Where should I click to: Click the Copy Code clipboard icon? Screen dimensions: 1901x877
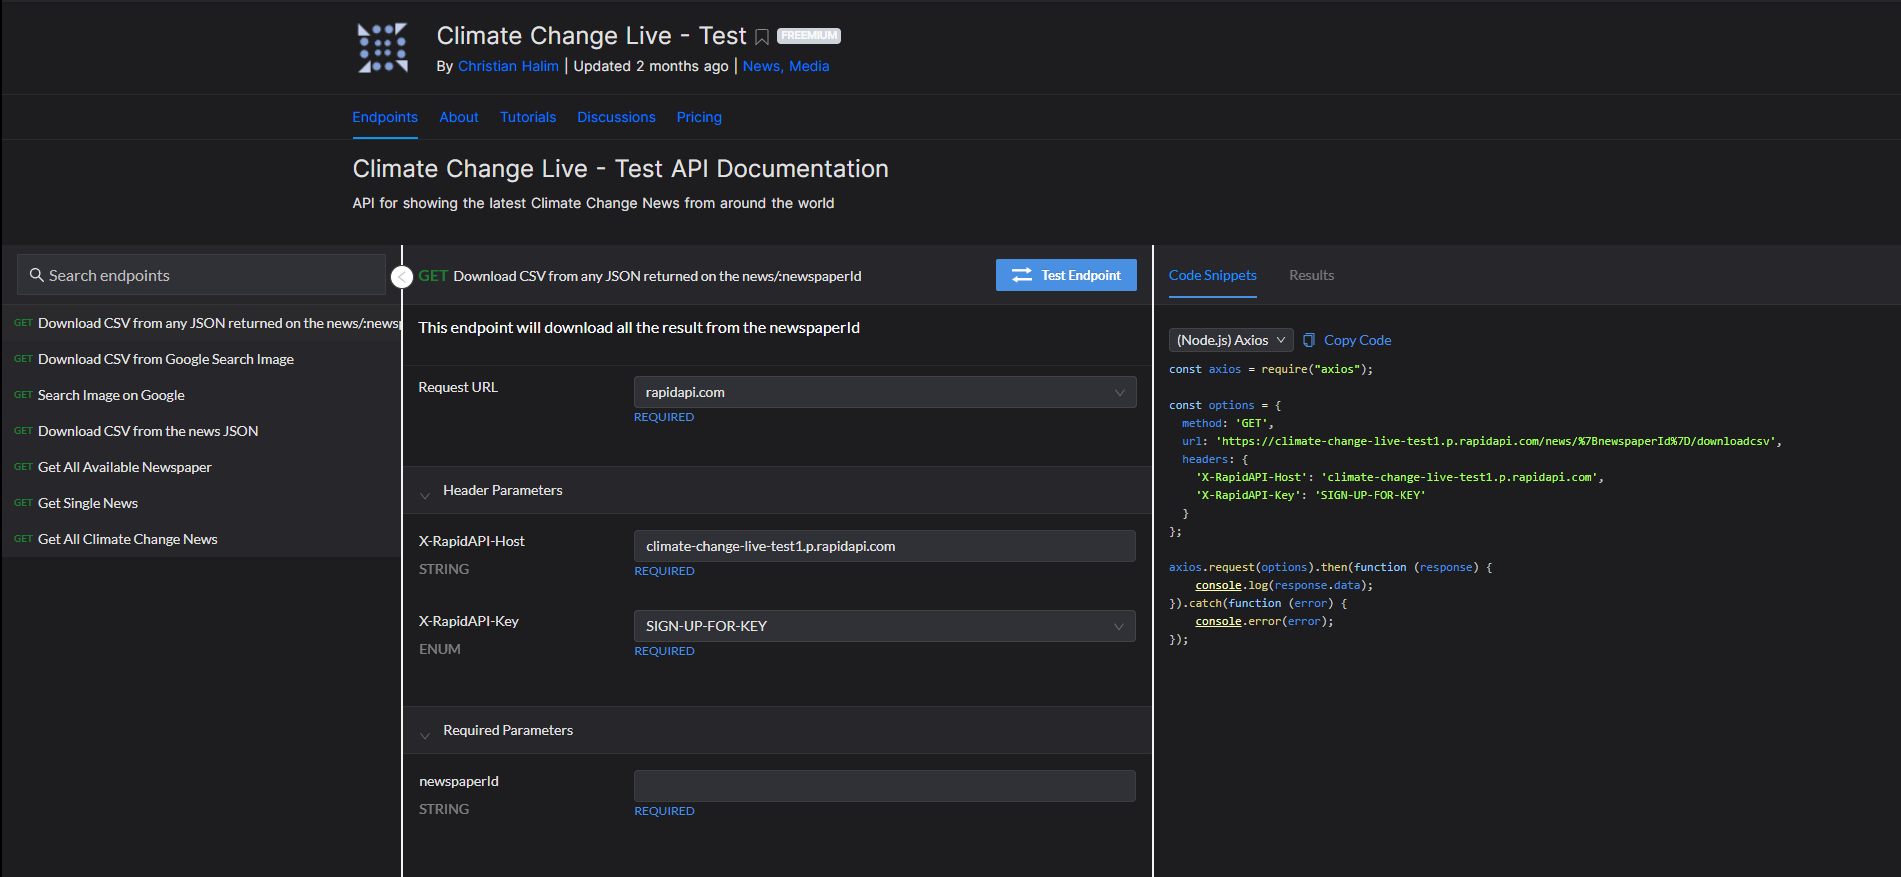[1309, 340]
